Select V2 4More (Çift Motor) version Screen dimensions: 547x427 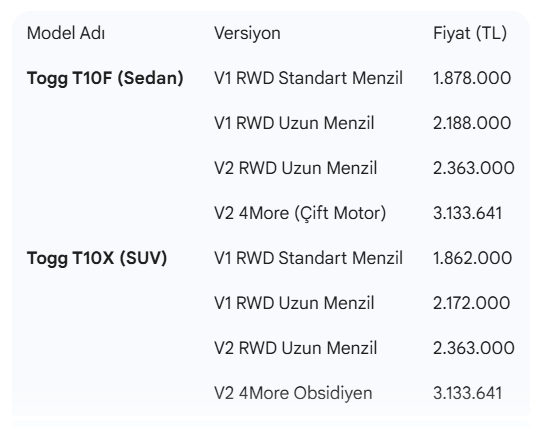(300, 213)
